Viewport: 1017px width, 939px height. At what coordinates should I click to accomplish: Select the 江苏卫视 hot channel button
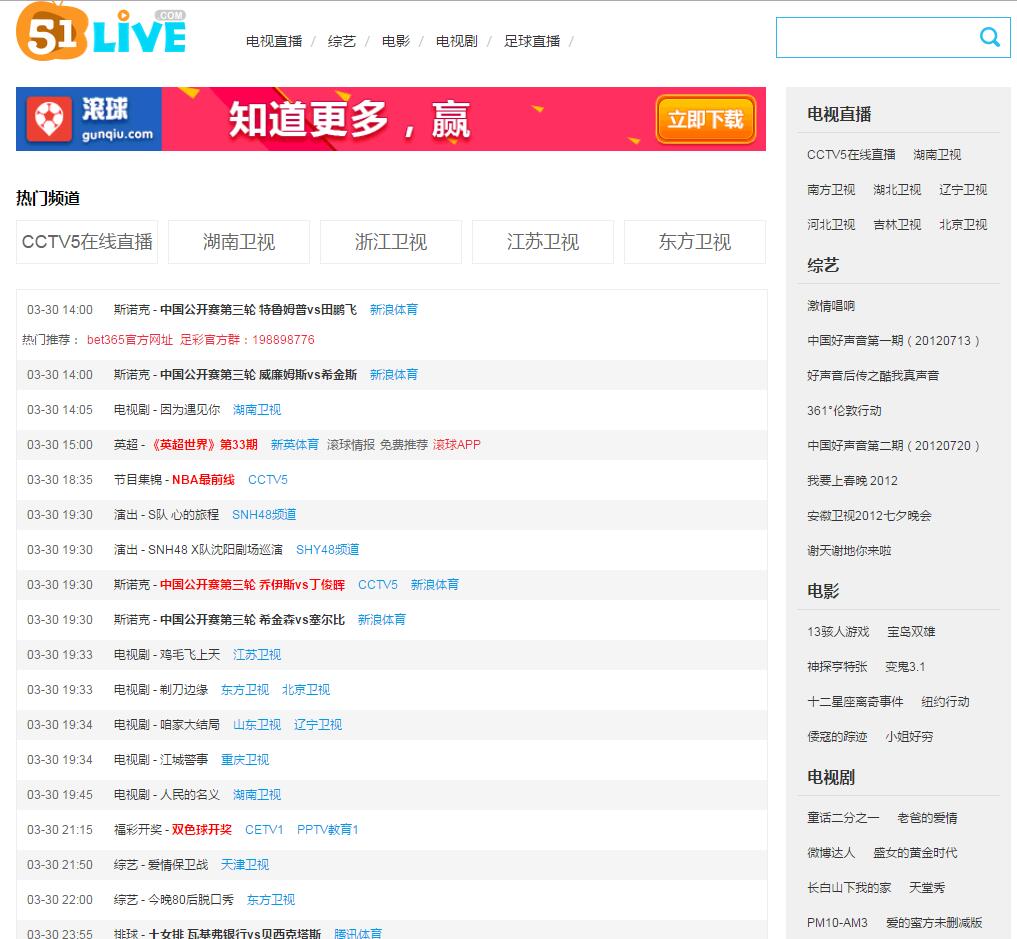543,242
